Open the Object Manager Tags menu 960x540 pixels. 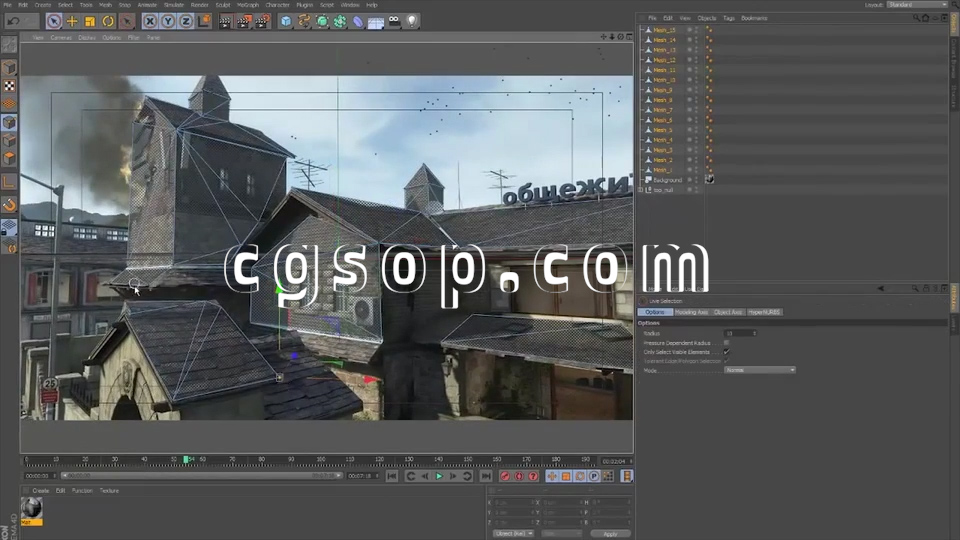729,18
